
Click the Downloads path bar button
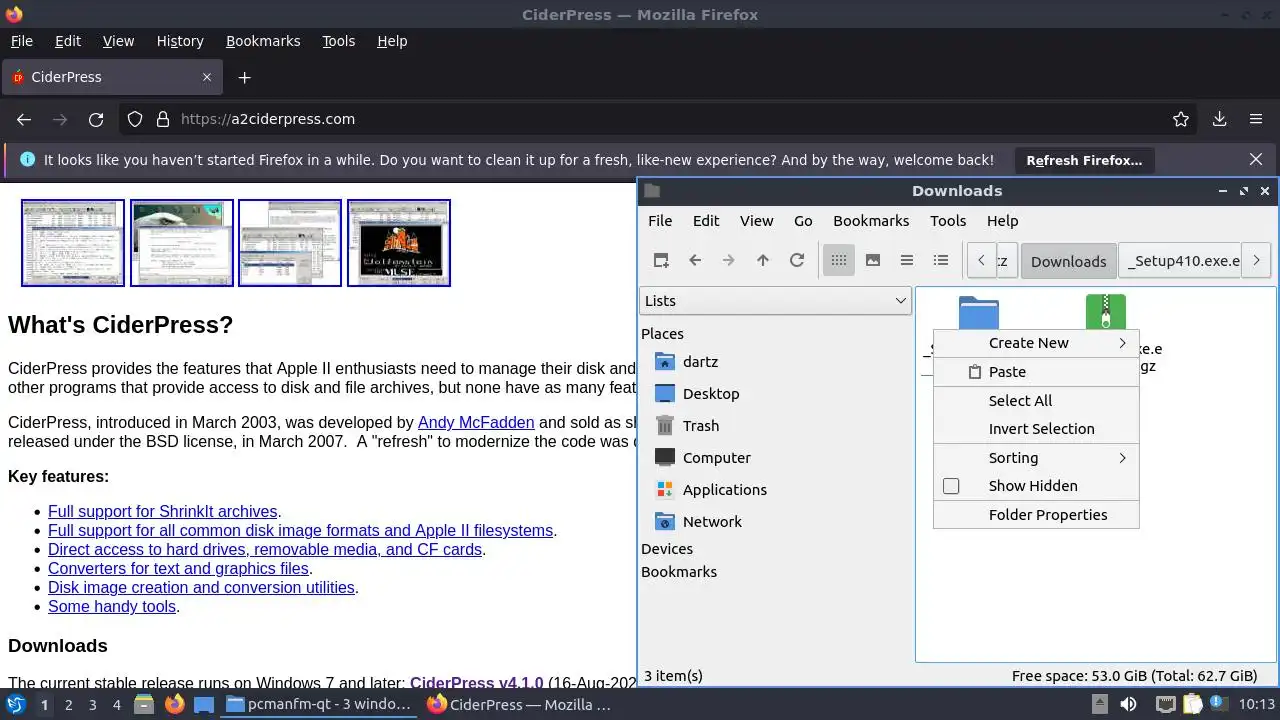click(1068, 261)
